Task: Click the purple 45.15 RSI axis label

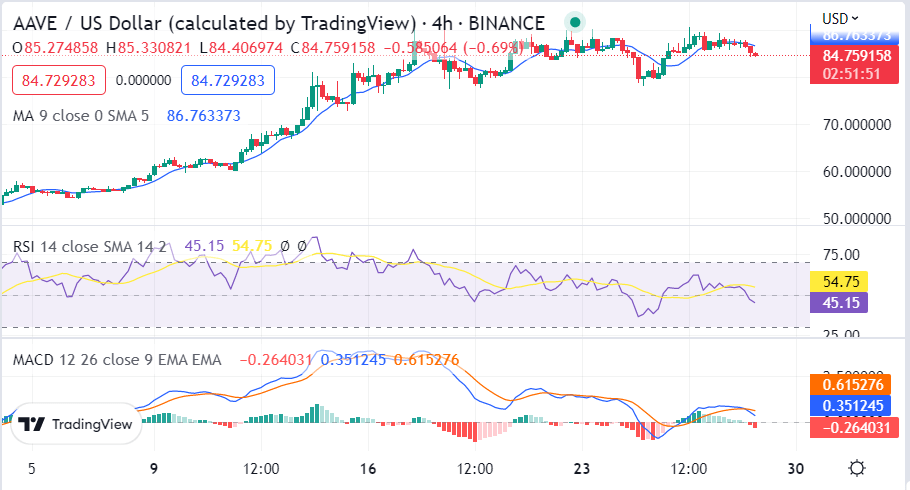Action: click(841, 302)
